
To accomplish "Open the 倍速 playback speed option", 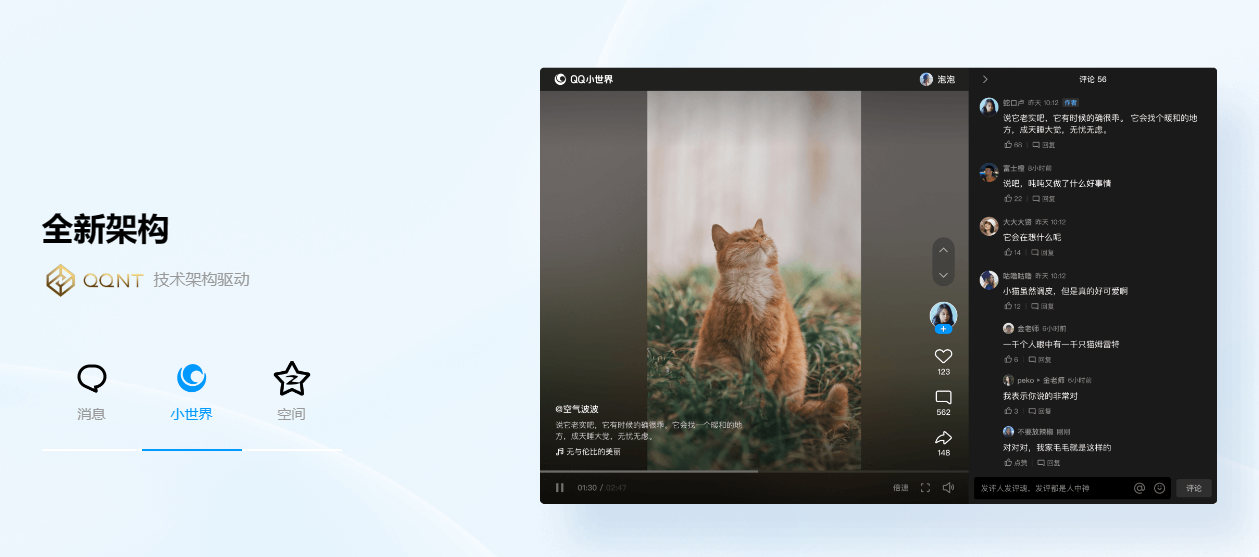I will 901,488.
